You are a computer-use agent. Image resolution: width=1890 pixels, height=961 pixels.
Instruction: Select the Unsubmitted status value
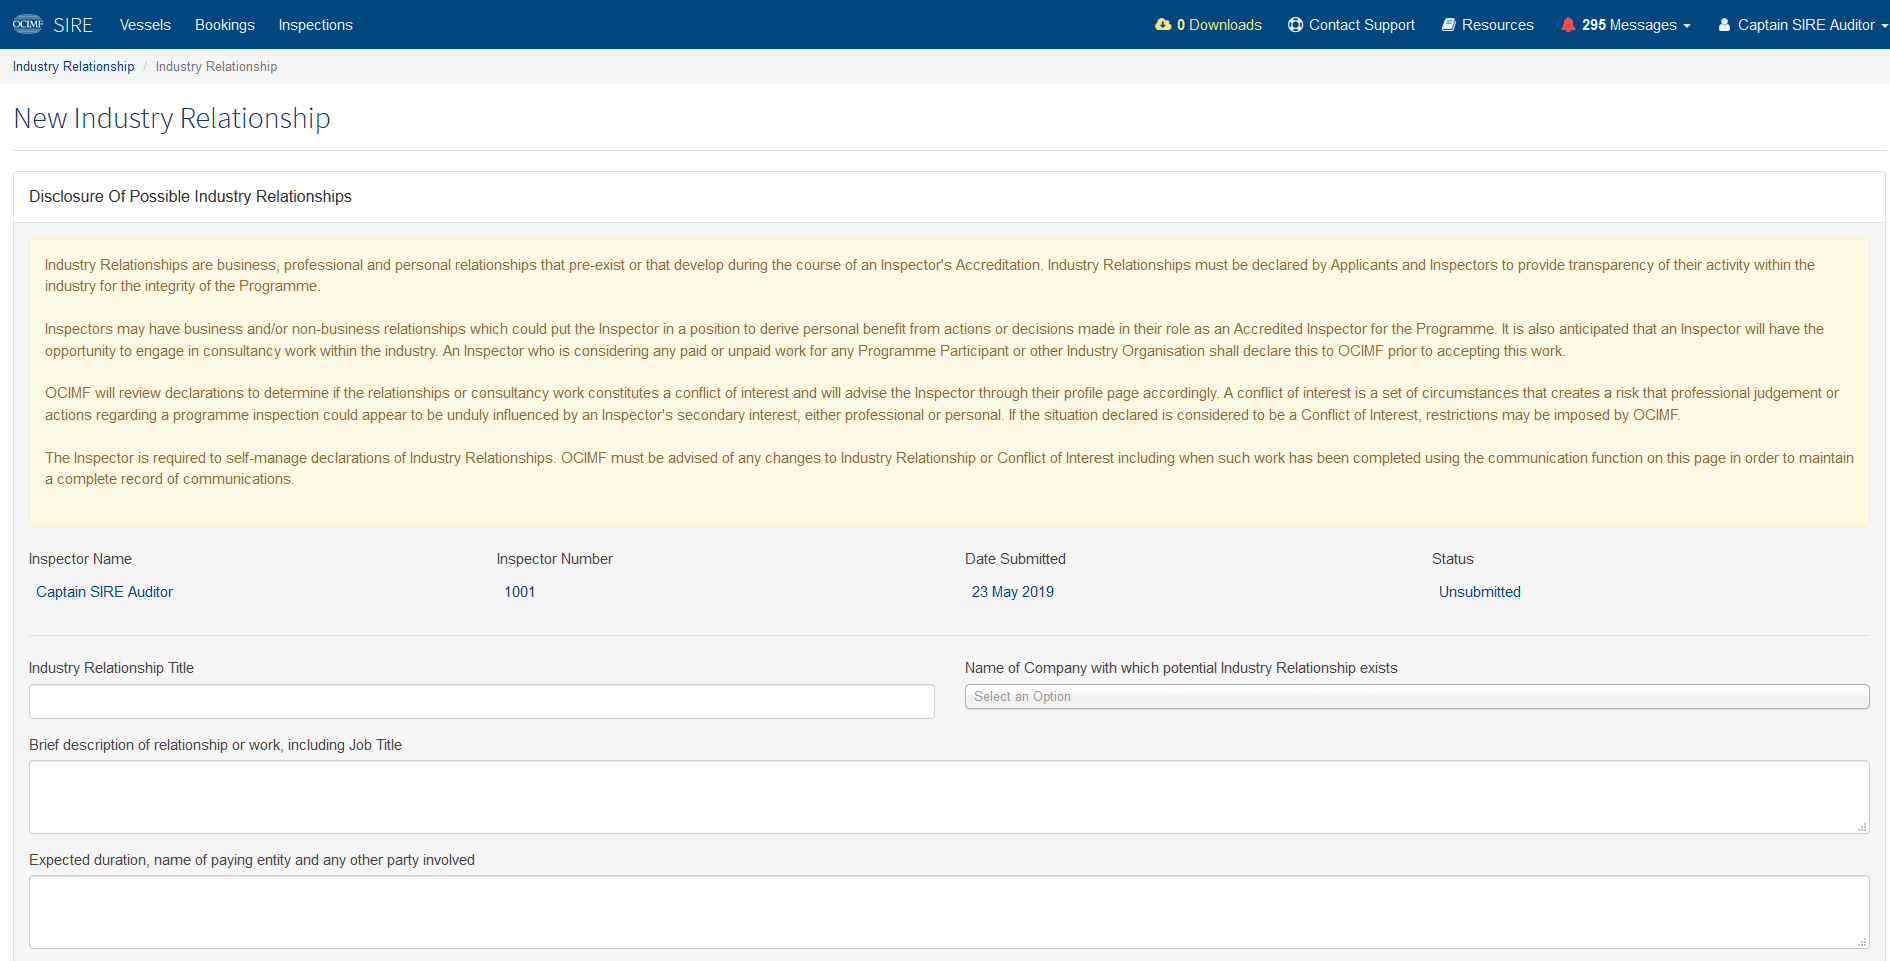[1479, 591]
